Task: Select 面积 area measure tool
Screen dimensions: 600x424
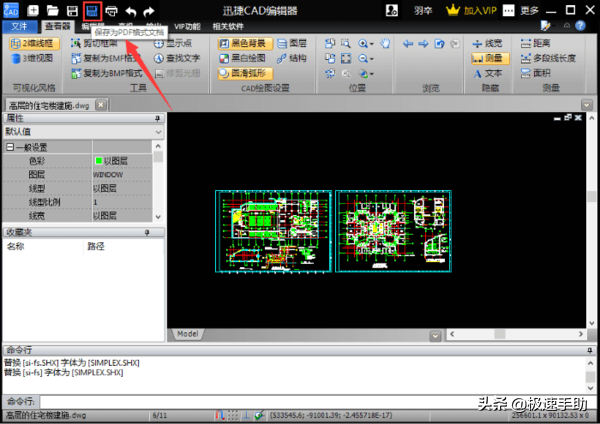Action: [x=536, y=73]
